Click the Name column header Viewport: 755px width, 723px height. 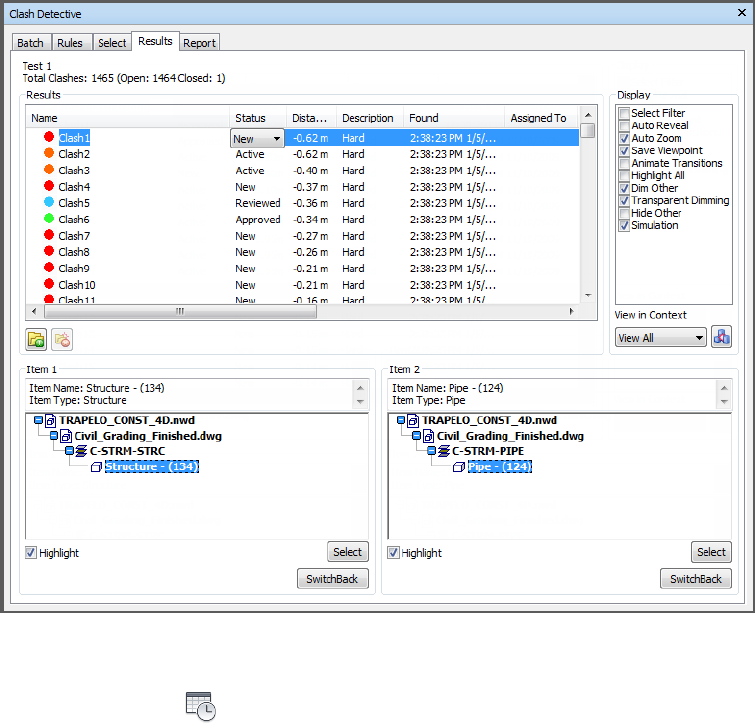[128, 118]
